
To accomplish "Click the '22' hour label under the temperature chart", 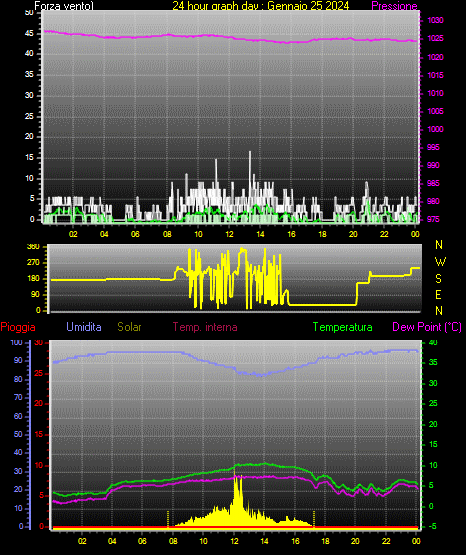I will click(386, 541).
